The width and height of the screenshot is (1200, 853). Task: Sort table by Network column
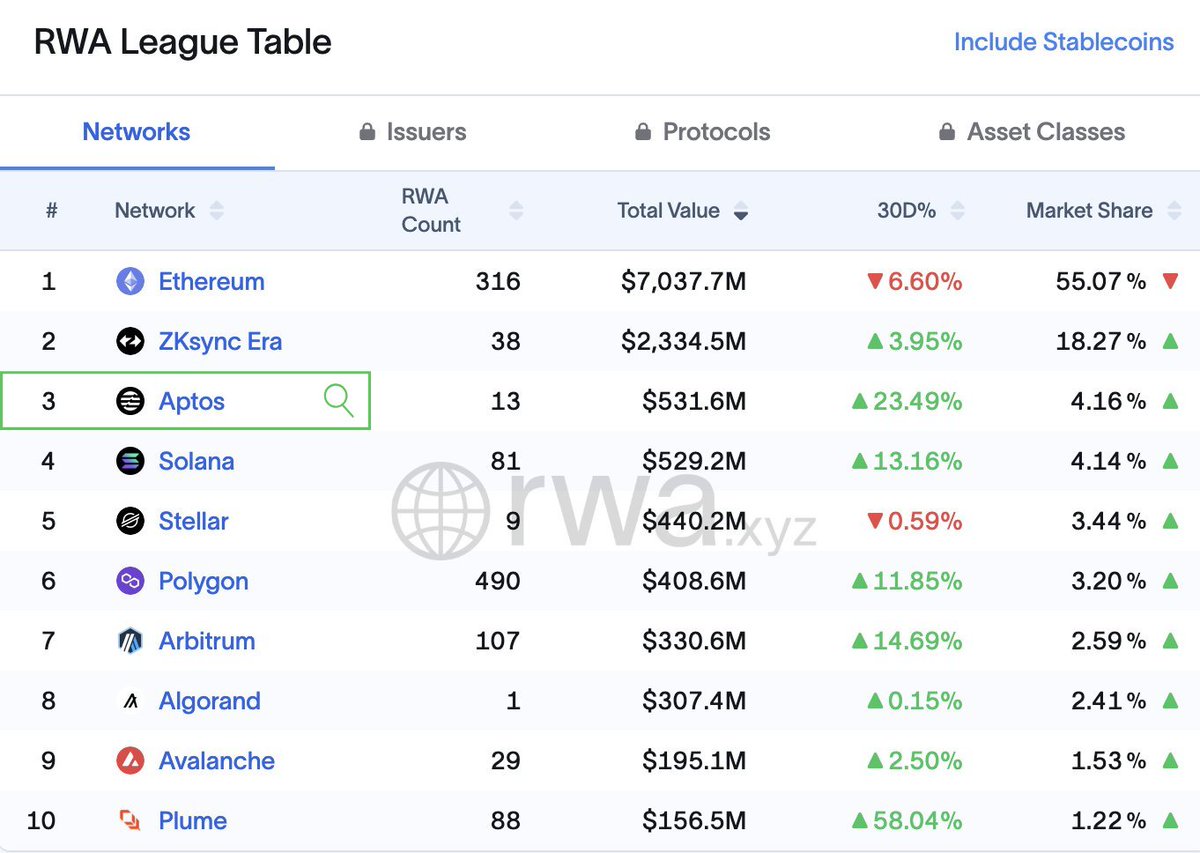(x=217, y=211)
